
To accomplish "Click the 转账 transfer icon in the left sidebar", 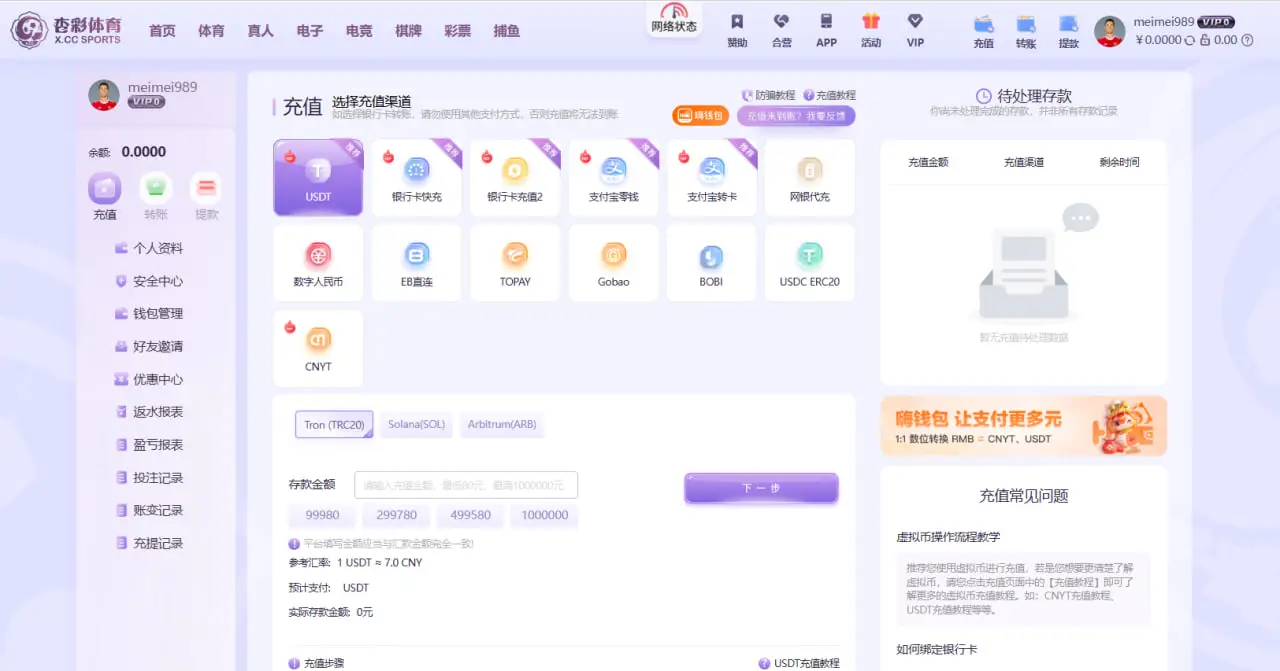I will point(155,188).
